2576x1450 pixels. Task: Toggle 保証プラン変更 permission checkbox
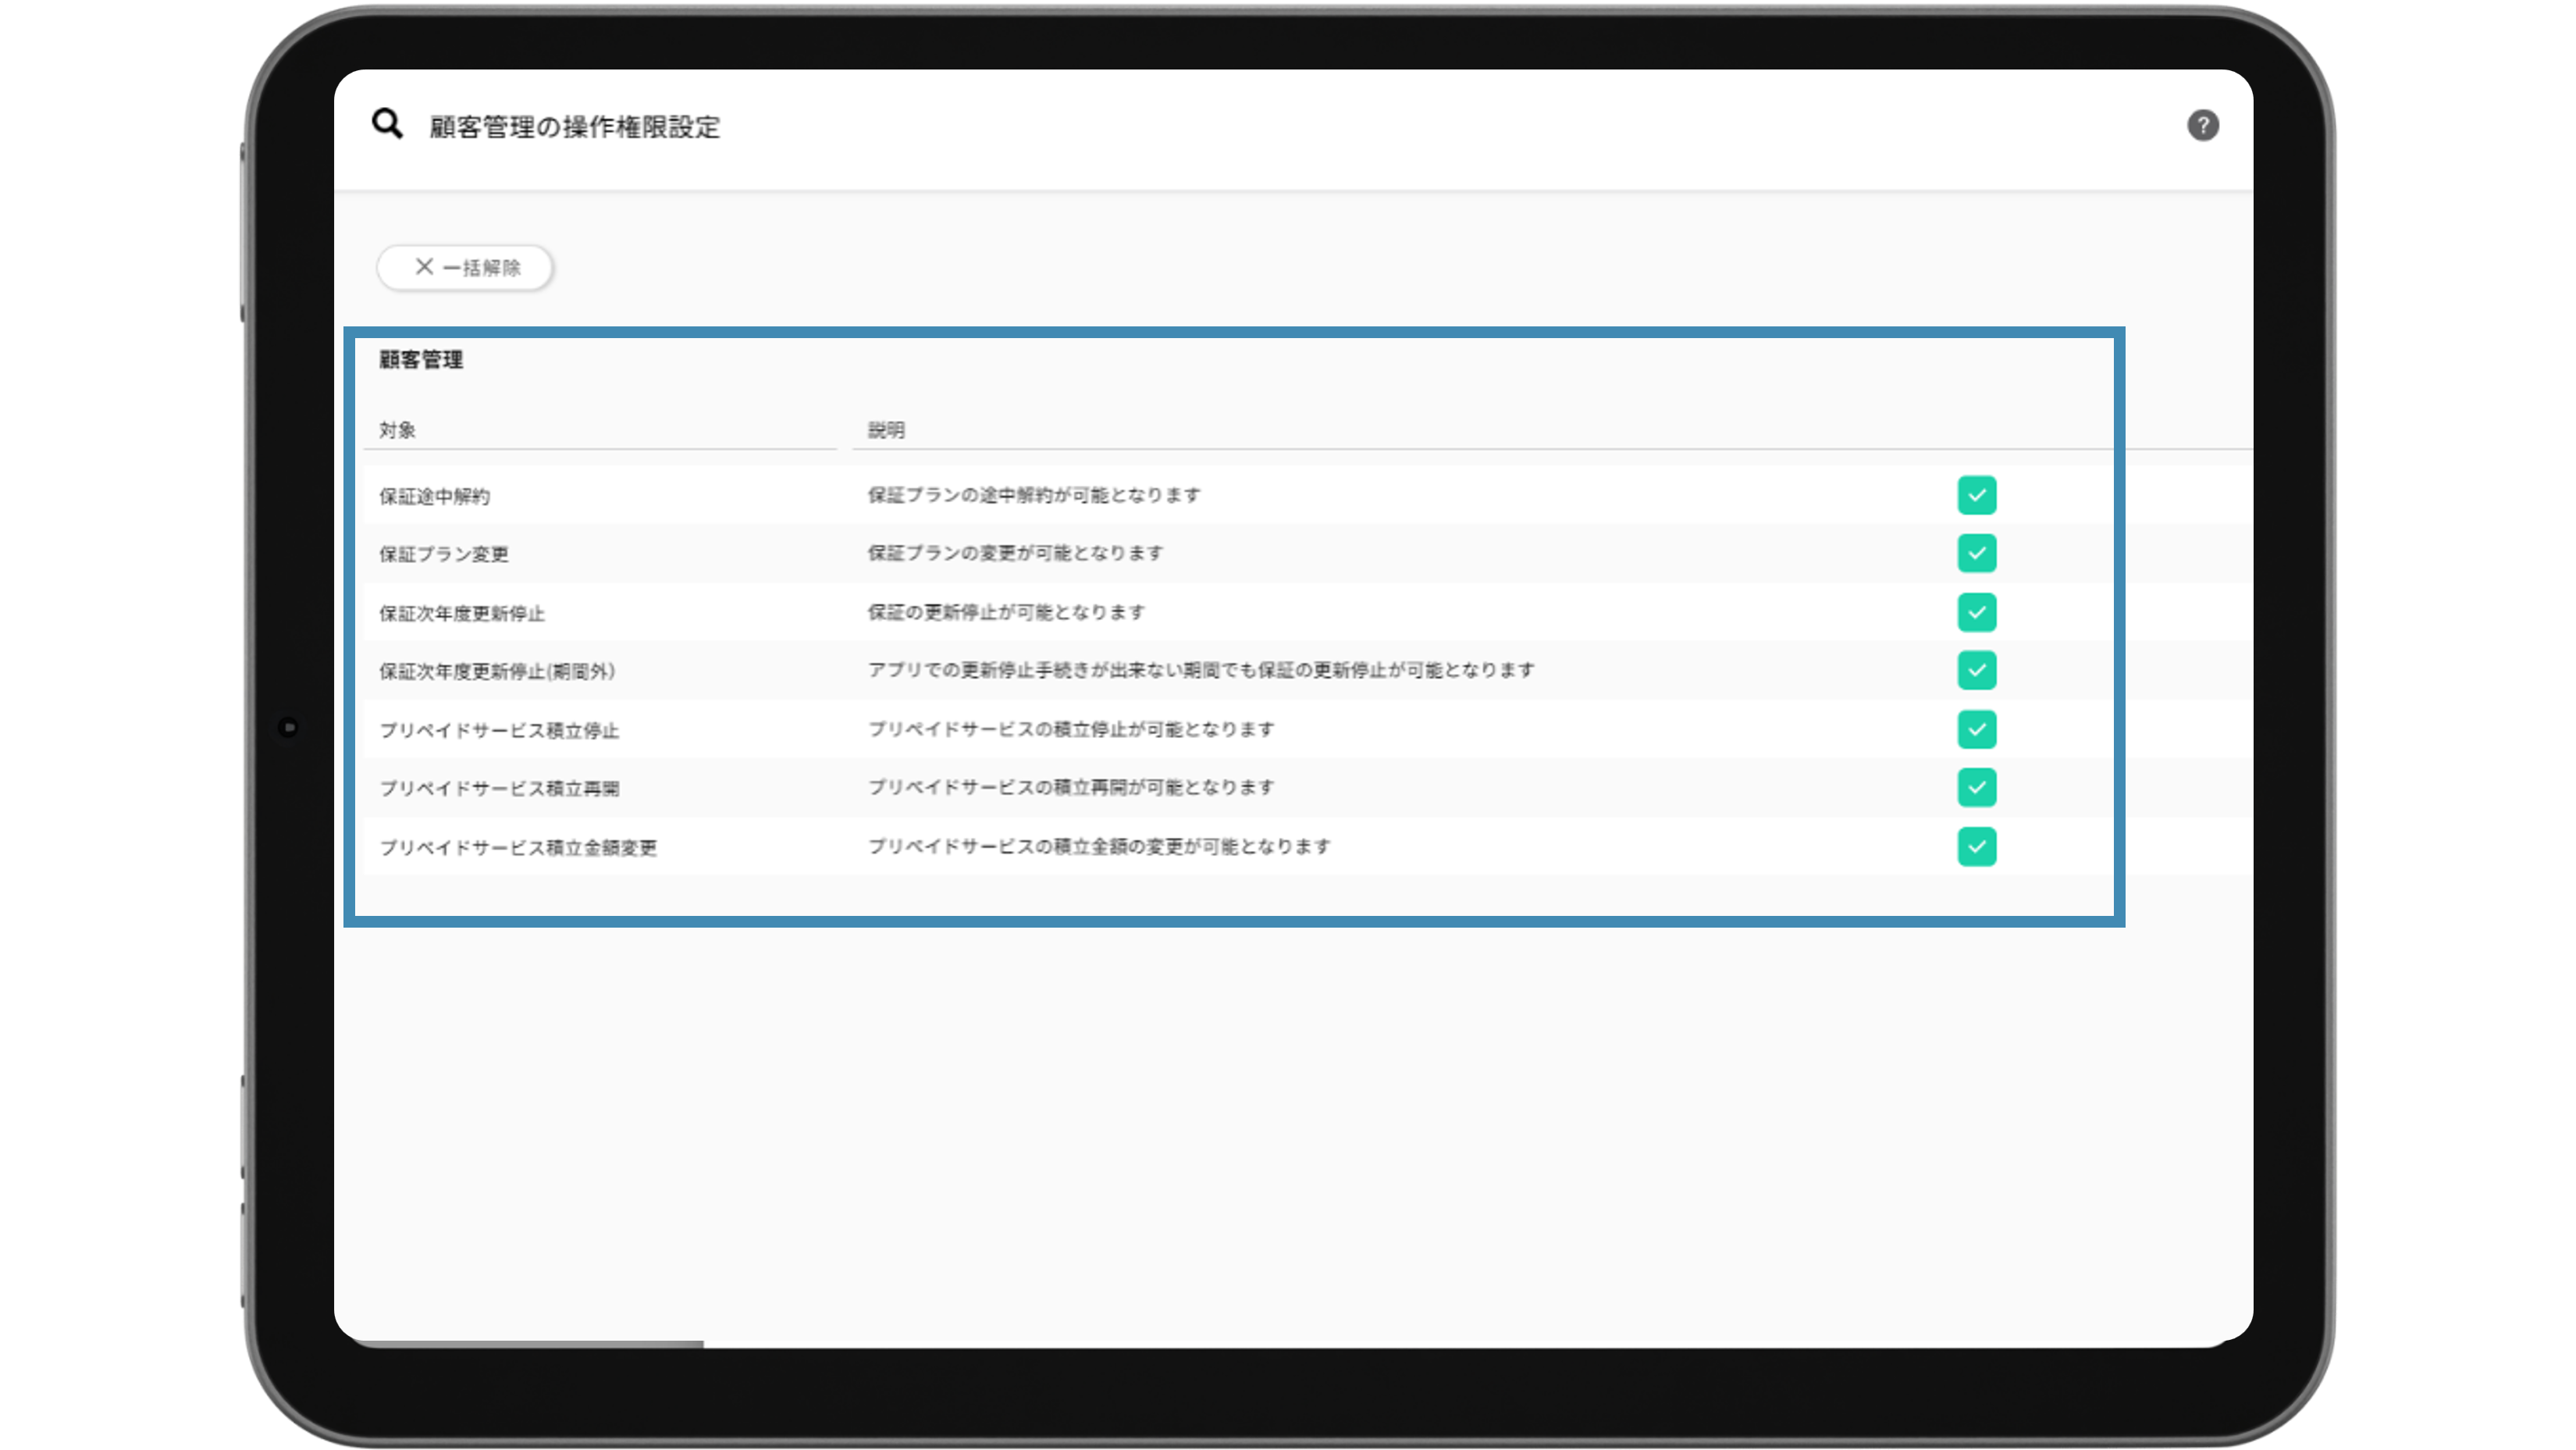(1976, 554)
